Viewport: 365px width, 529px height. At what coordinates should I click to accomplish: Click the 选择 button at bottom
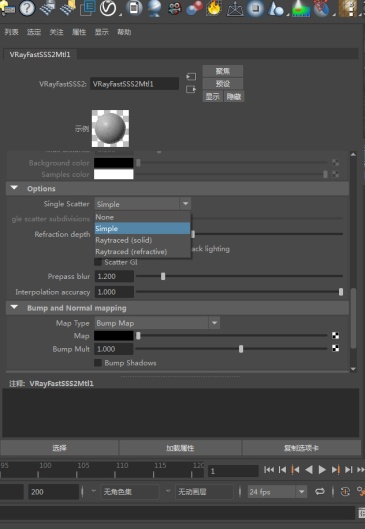point(59,448)
